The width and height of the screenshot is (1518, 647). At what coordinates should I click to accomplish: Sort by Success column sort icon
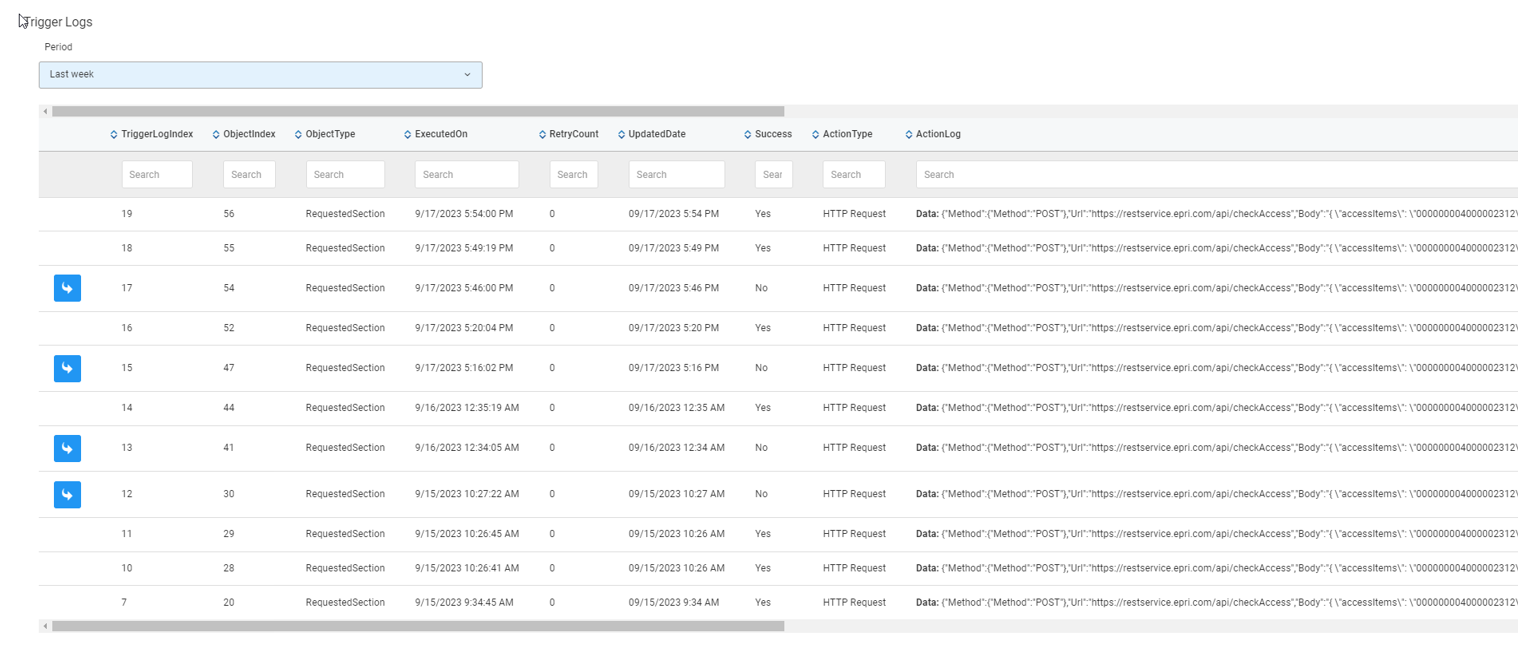click(x=748, y=135)
